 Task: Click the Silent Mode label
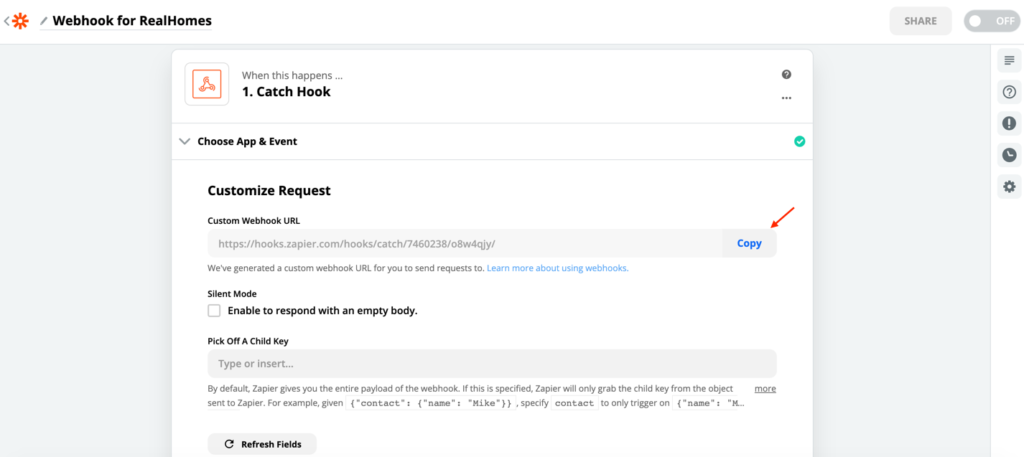tap(232, 294)
